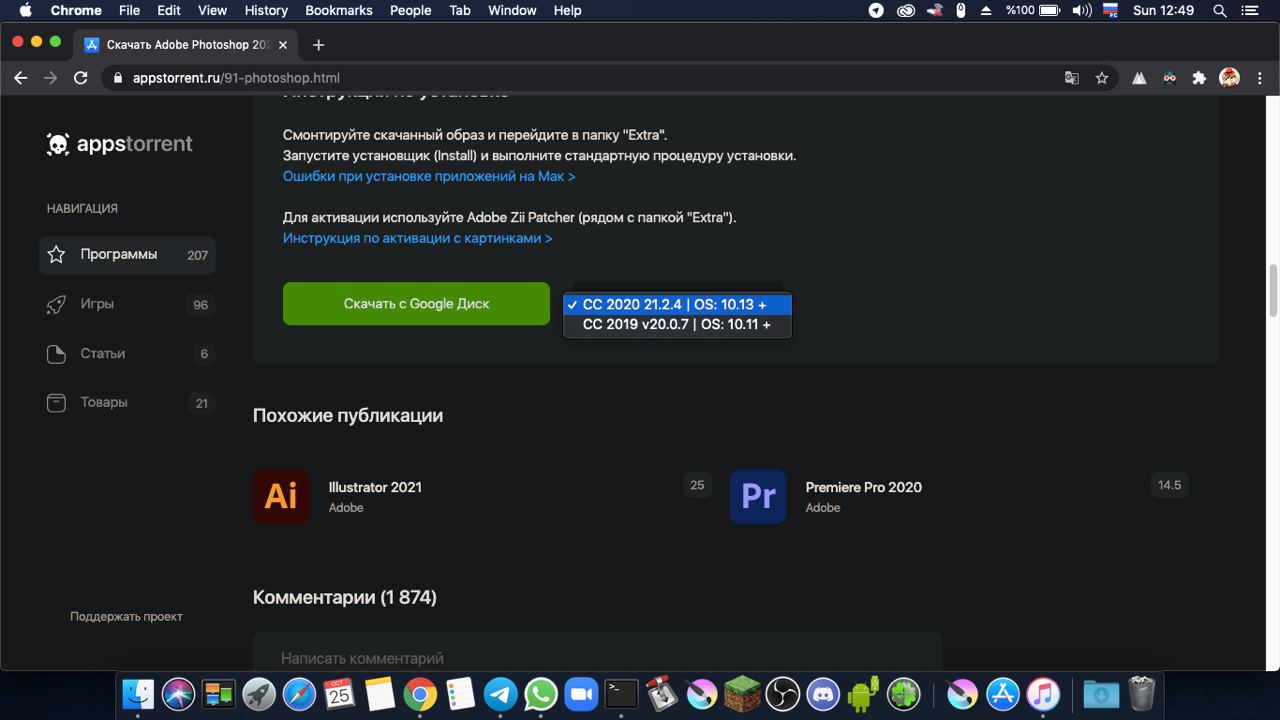Launch Minecraft from the dock
The image size is (1280, 720).
click(742, 694)
